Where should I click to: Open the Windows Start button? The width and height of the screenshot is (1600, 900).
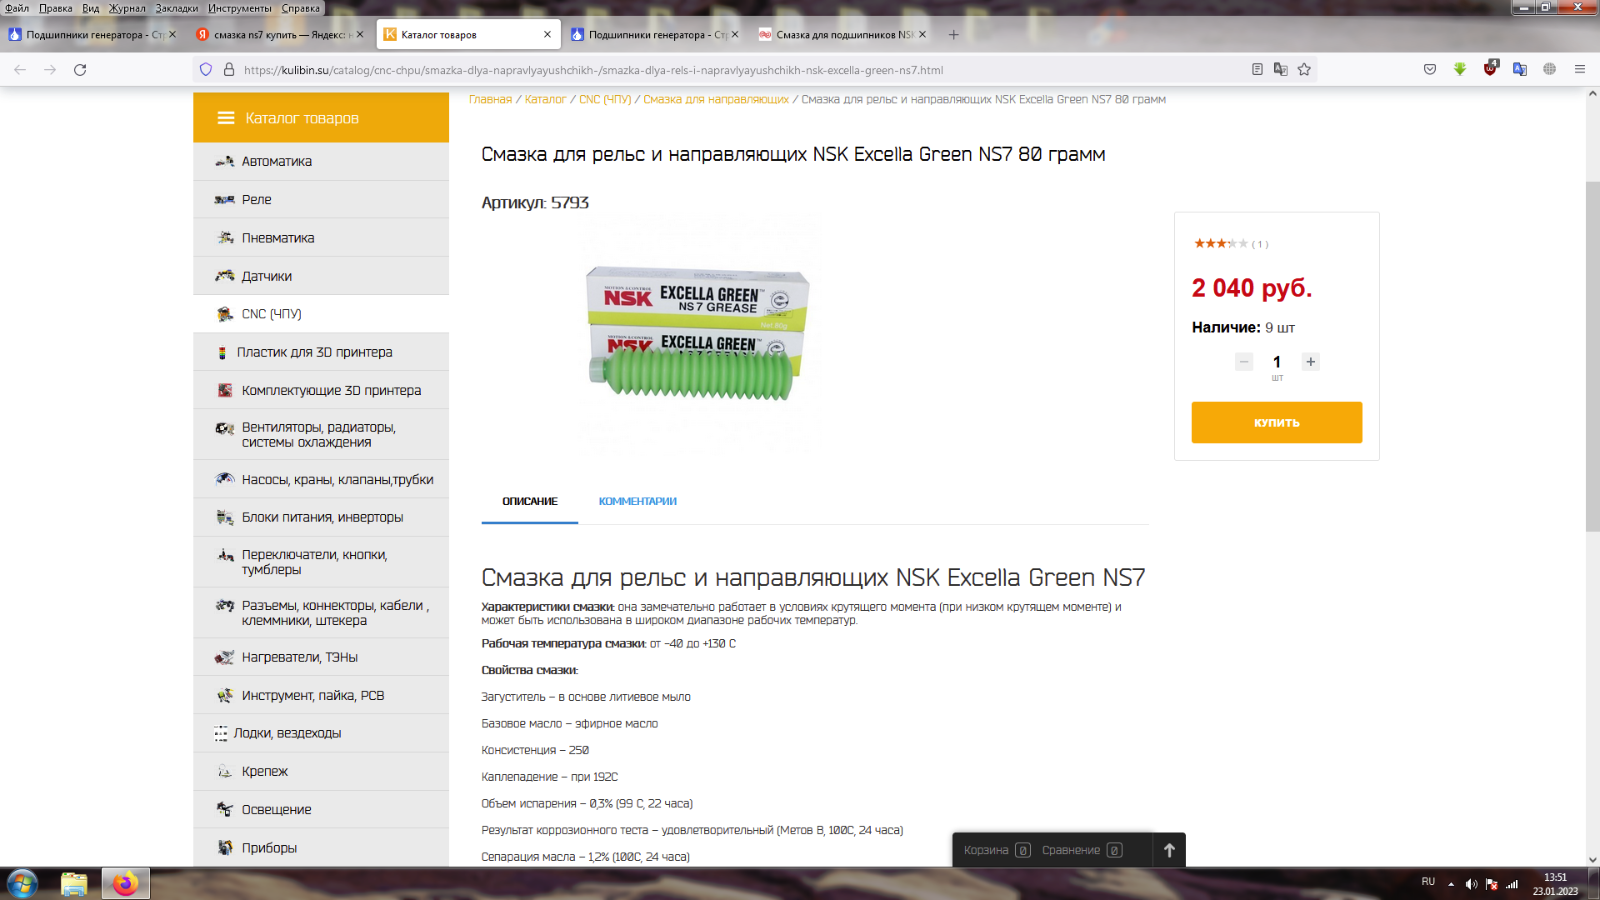(22, 884)
